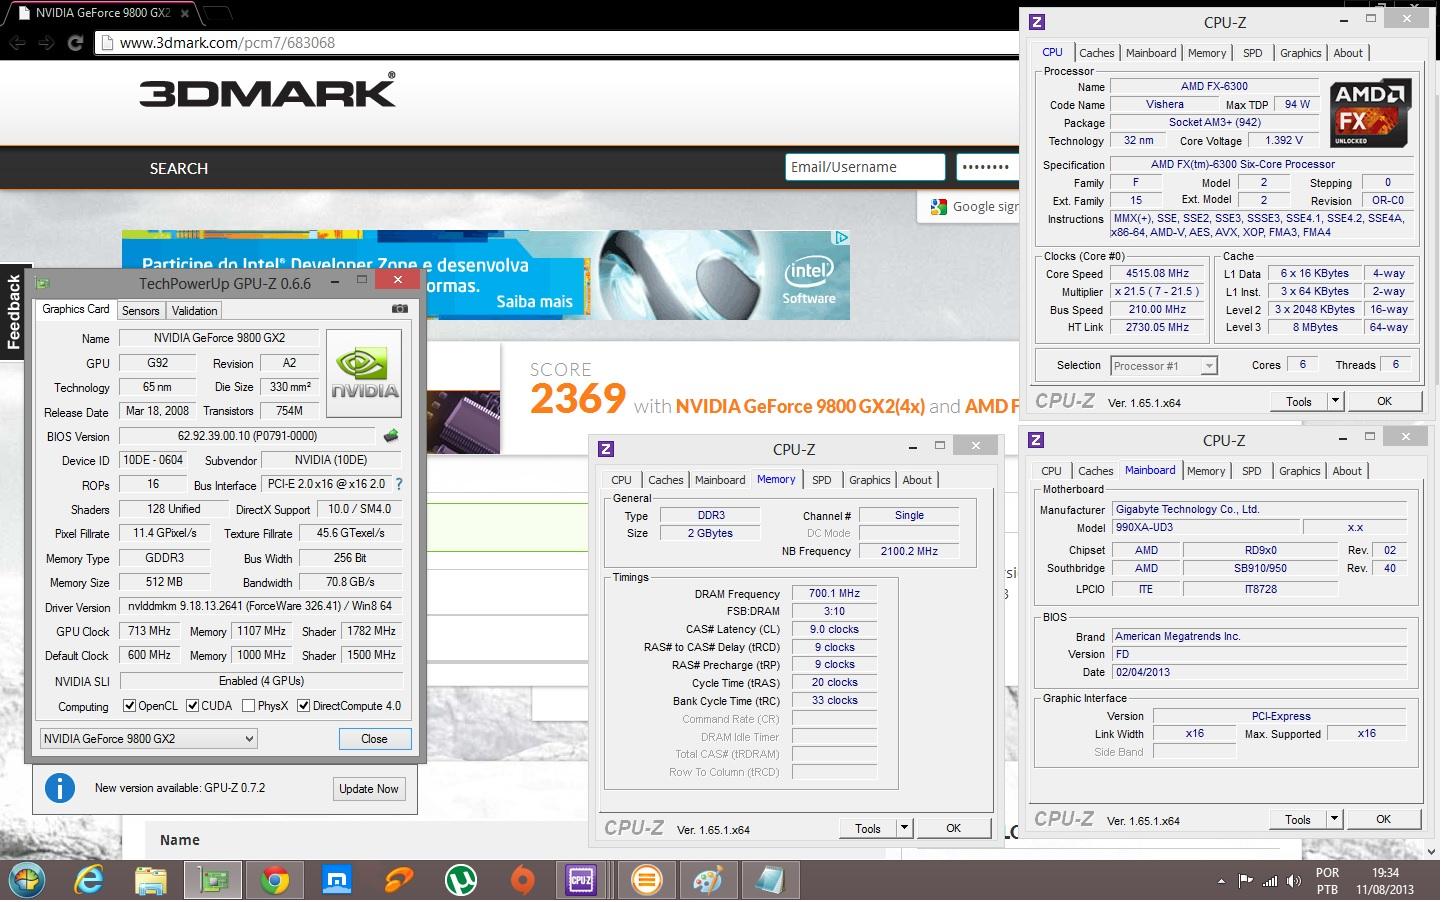Click the BIOS save chip icon in GPU-Z
The image size is (1443, 902).
pos(391,436)
